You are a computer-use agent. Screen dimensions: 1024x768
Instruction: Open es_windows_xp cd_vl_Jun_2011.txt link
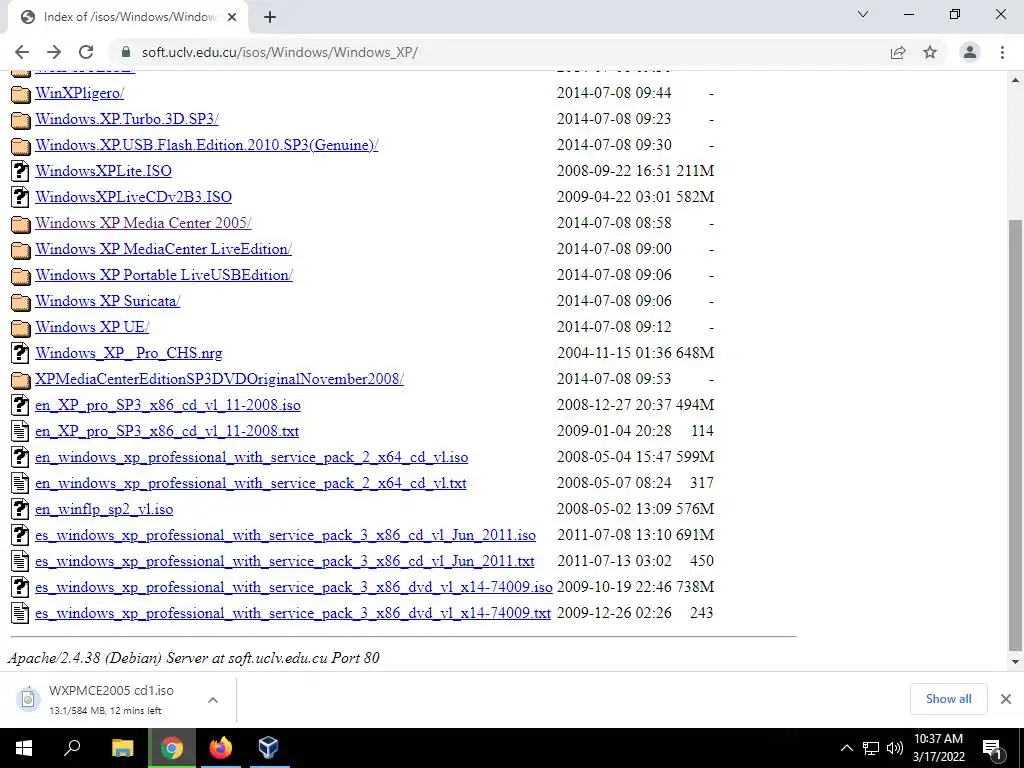(x=285, y=561)
